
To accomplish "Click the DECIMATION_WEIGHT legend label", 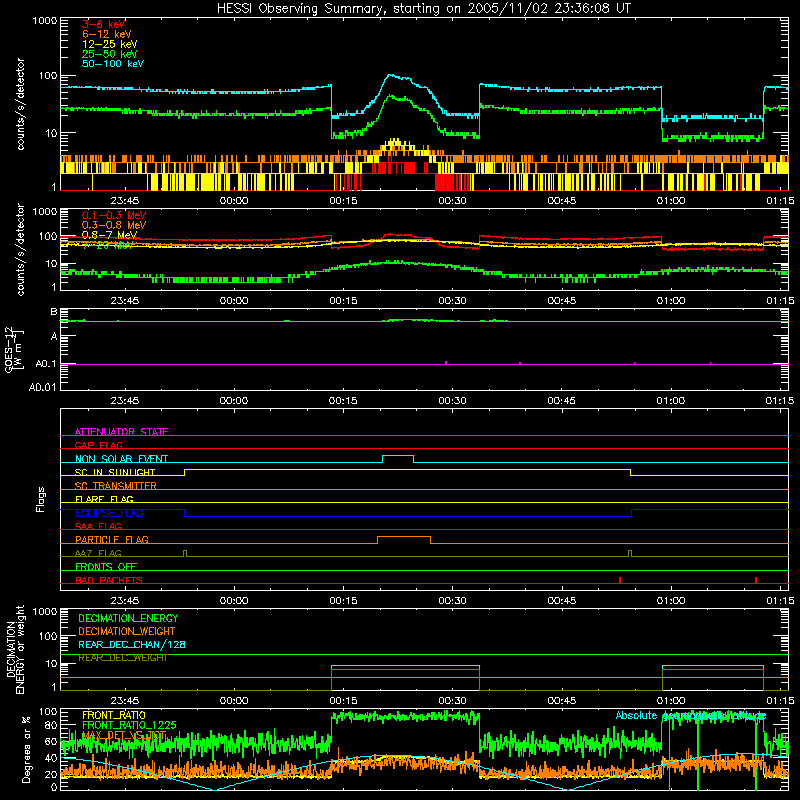I will (x=127, y=631).
